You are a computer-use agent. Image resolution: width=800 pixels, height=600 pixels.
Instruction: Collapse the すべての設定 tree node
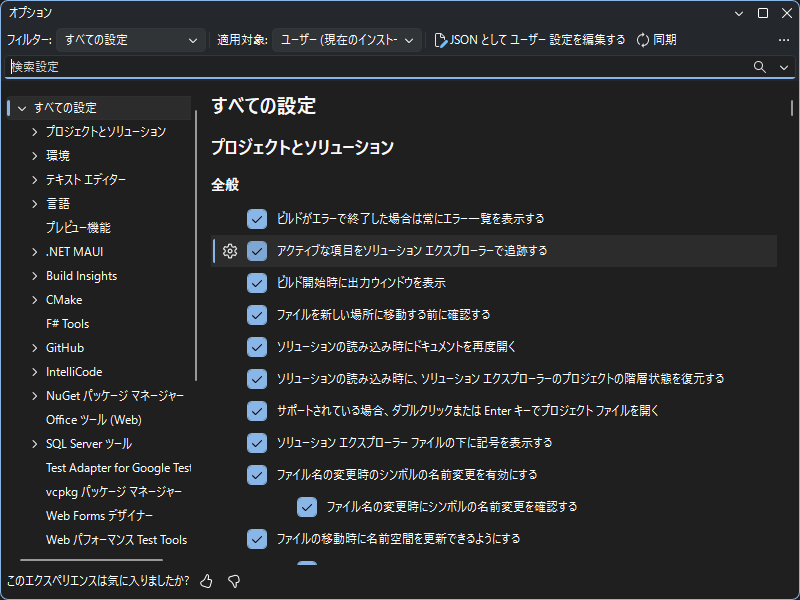coord(22,108)
